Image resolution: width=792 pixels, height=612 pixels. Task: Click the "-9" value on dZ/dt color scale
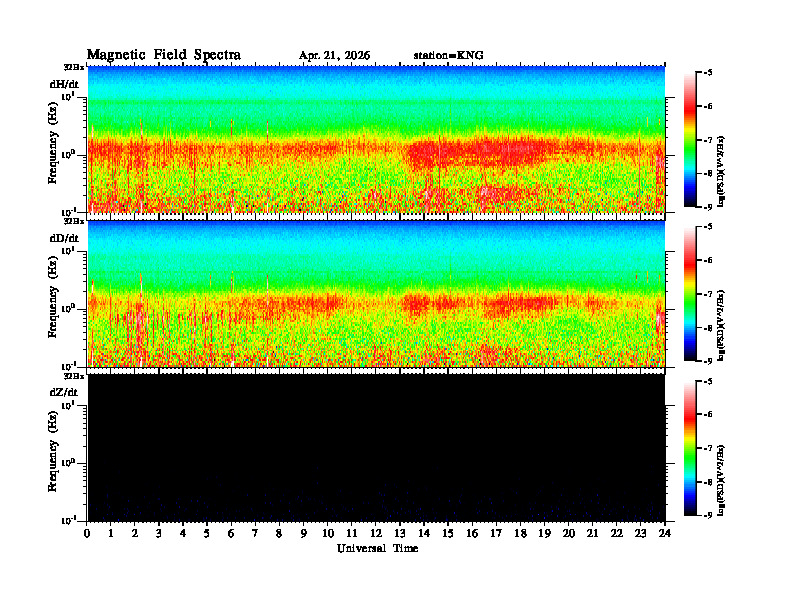coord(708,515)
